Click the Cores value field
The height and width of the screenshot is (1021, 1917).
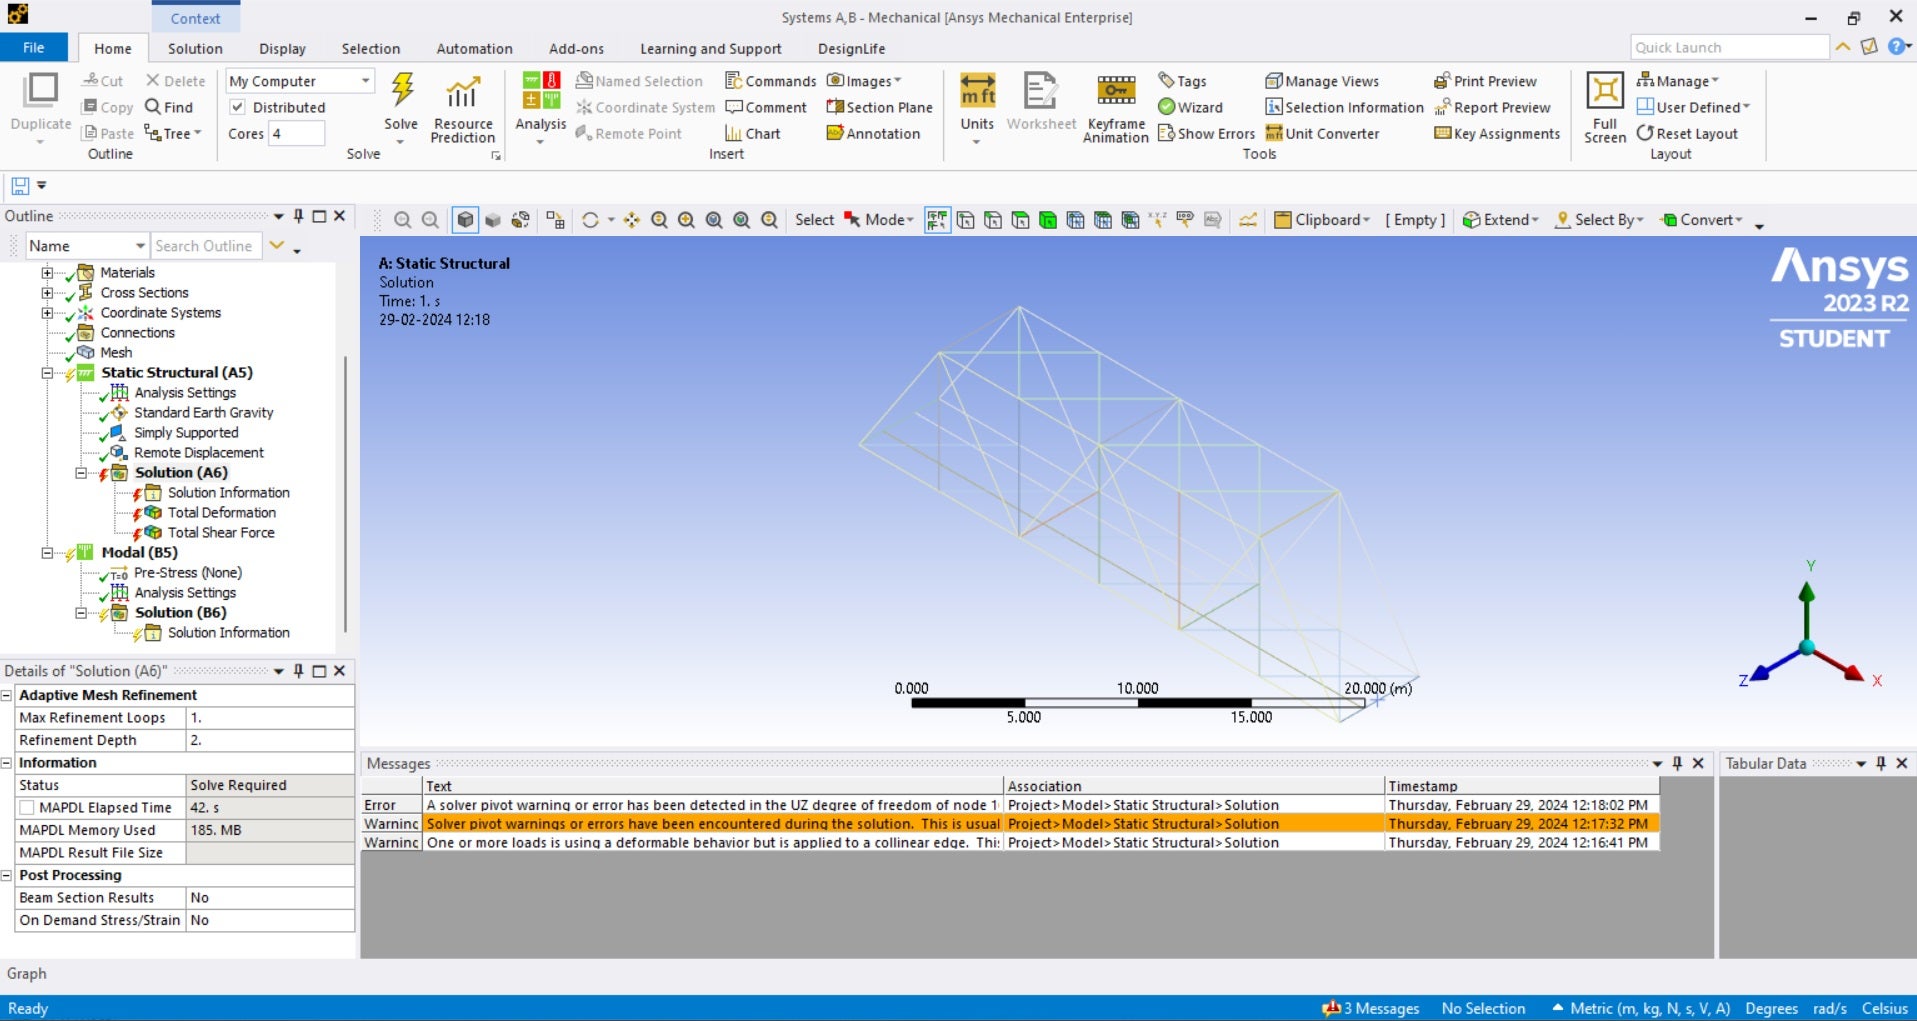coord(296,133)
